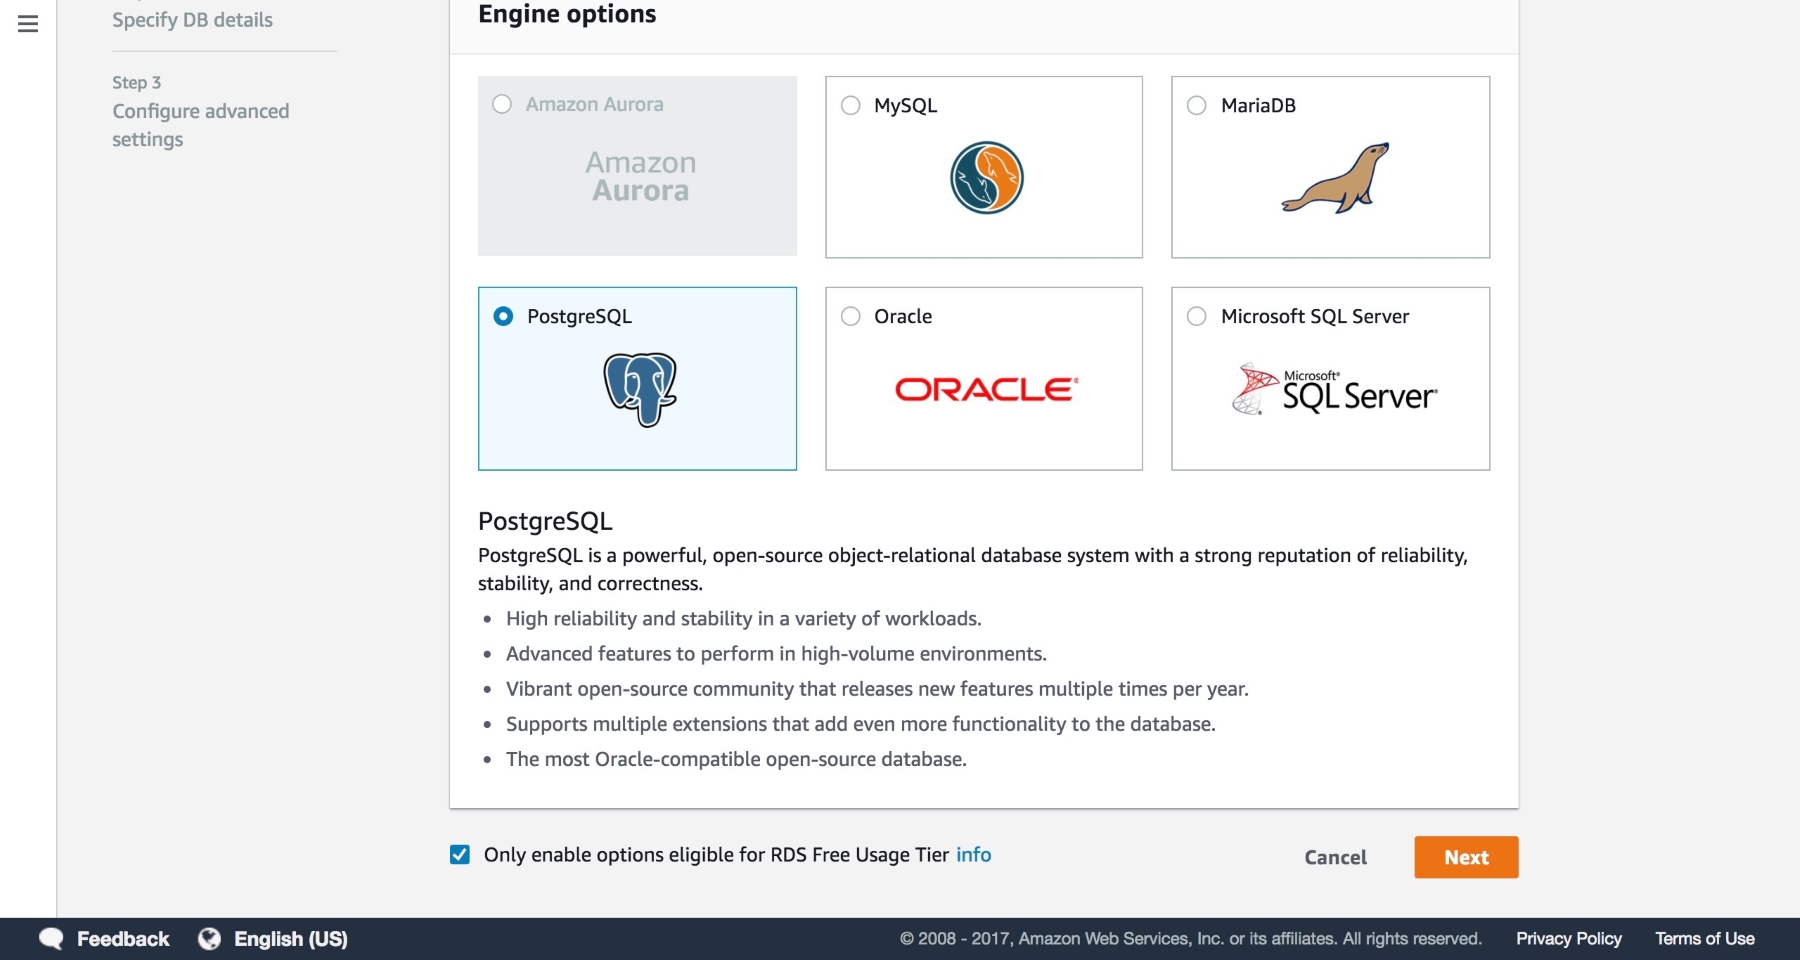Open the Feedback link
1800x960 pixels.
tap(123, 939)
